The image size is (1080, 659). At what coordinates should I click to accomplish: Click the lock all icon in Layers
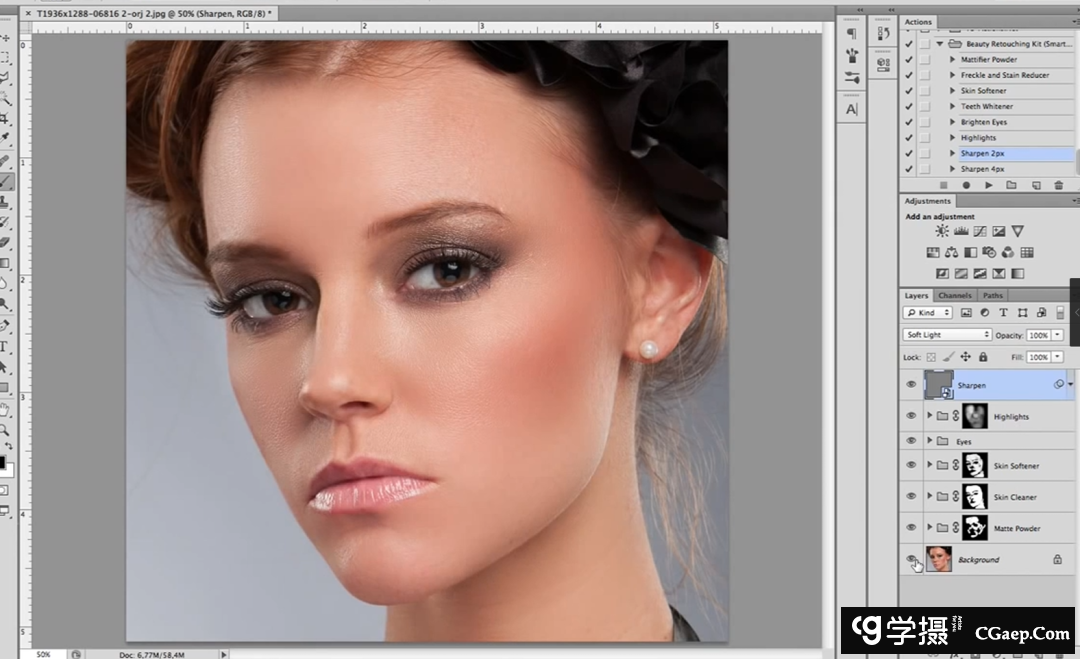pyautogui.click(x=983, y=357)
